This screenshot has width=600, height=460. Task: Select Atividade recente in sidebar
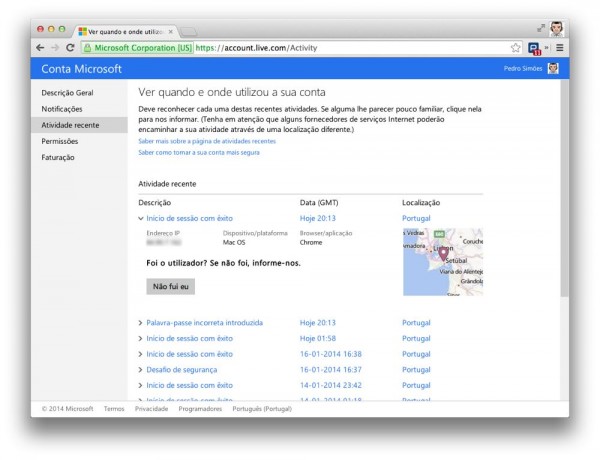79,125
